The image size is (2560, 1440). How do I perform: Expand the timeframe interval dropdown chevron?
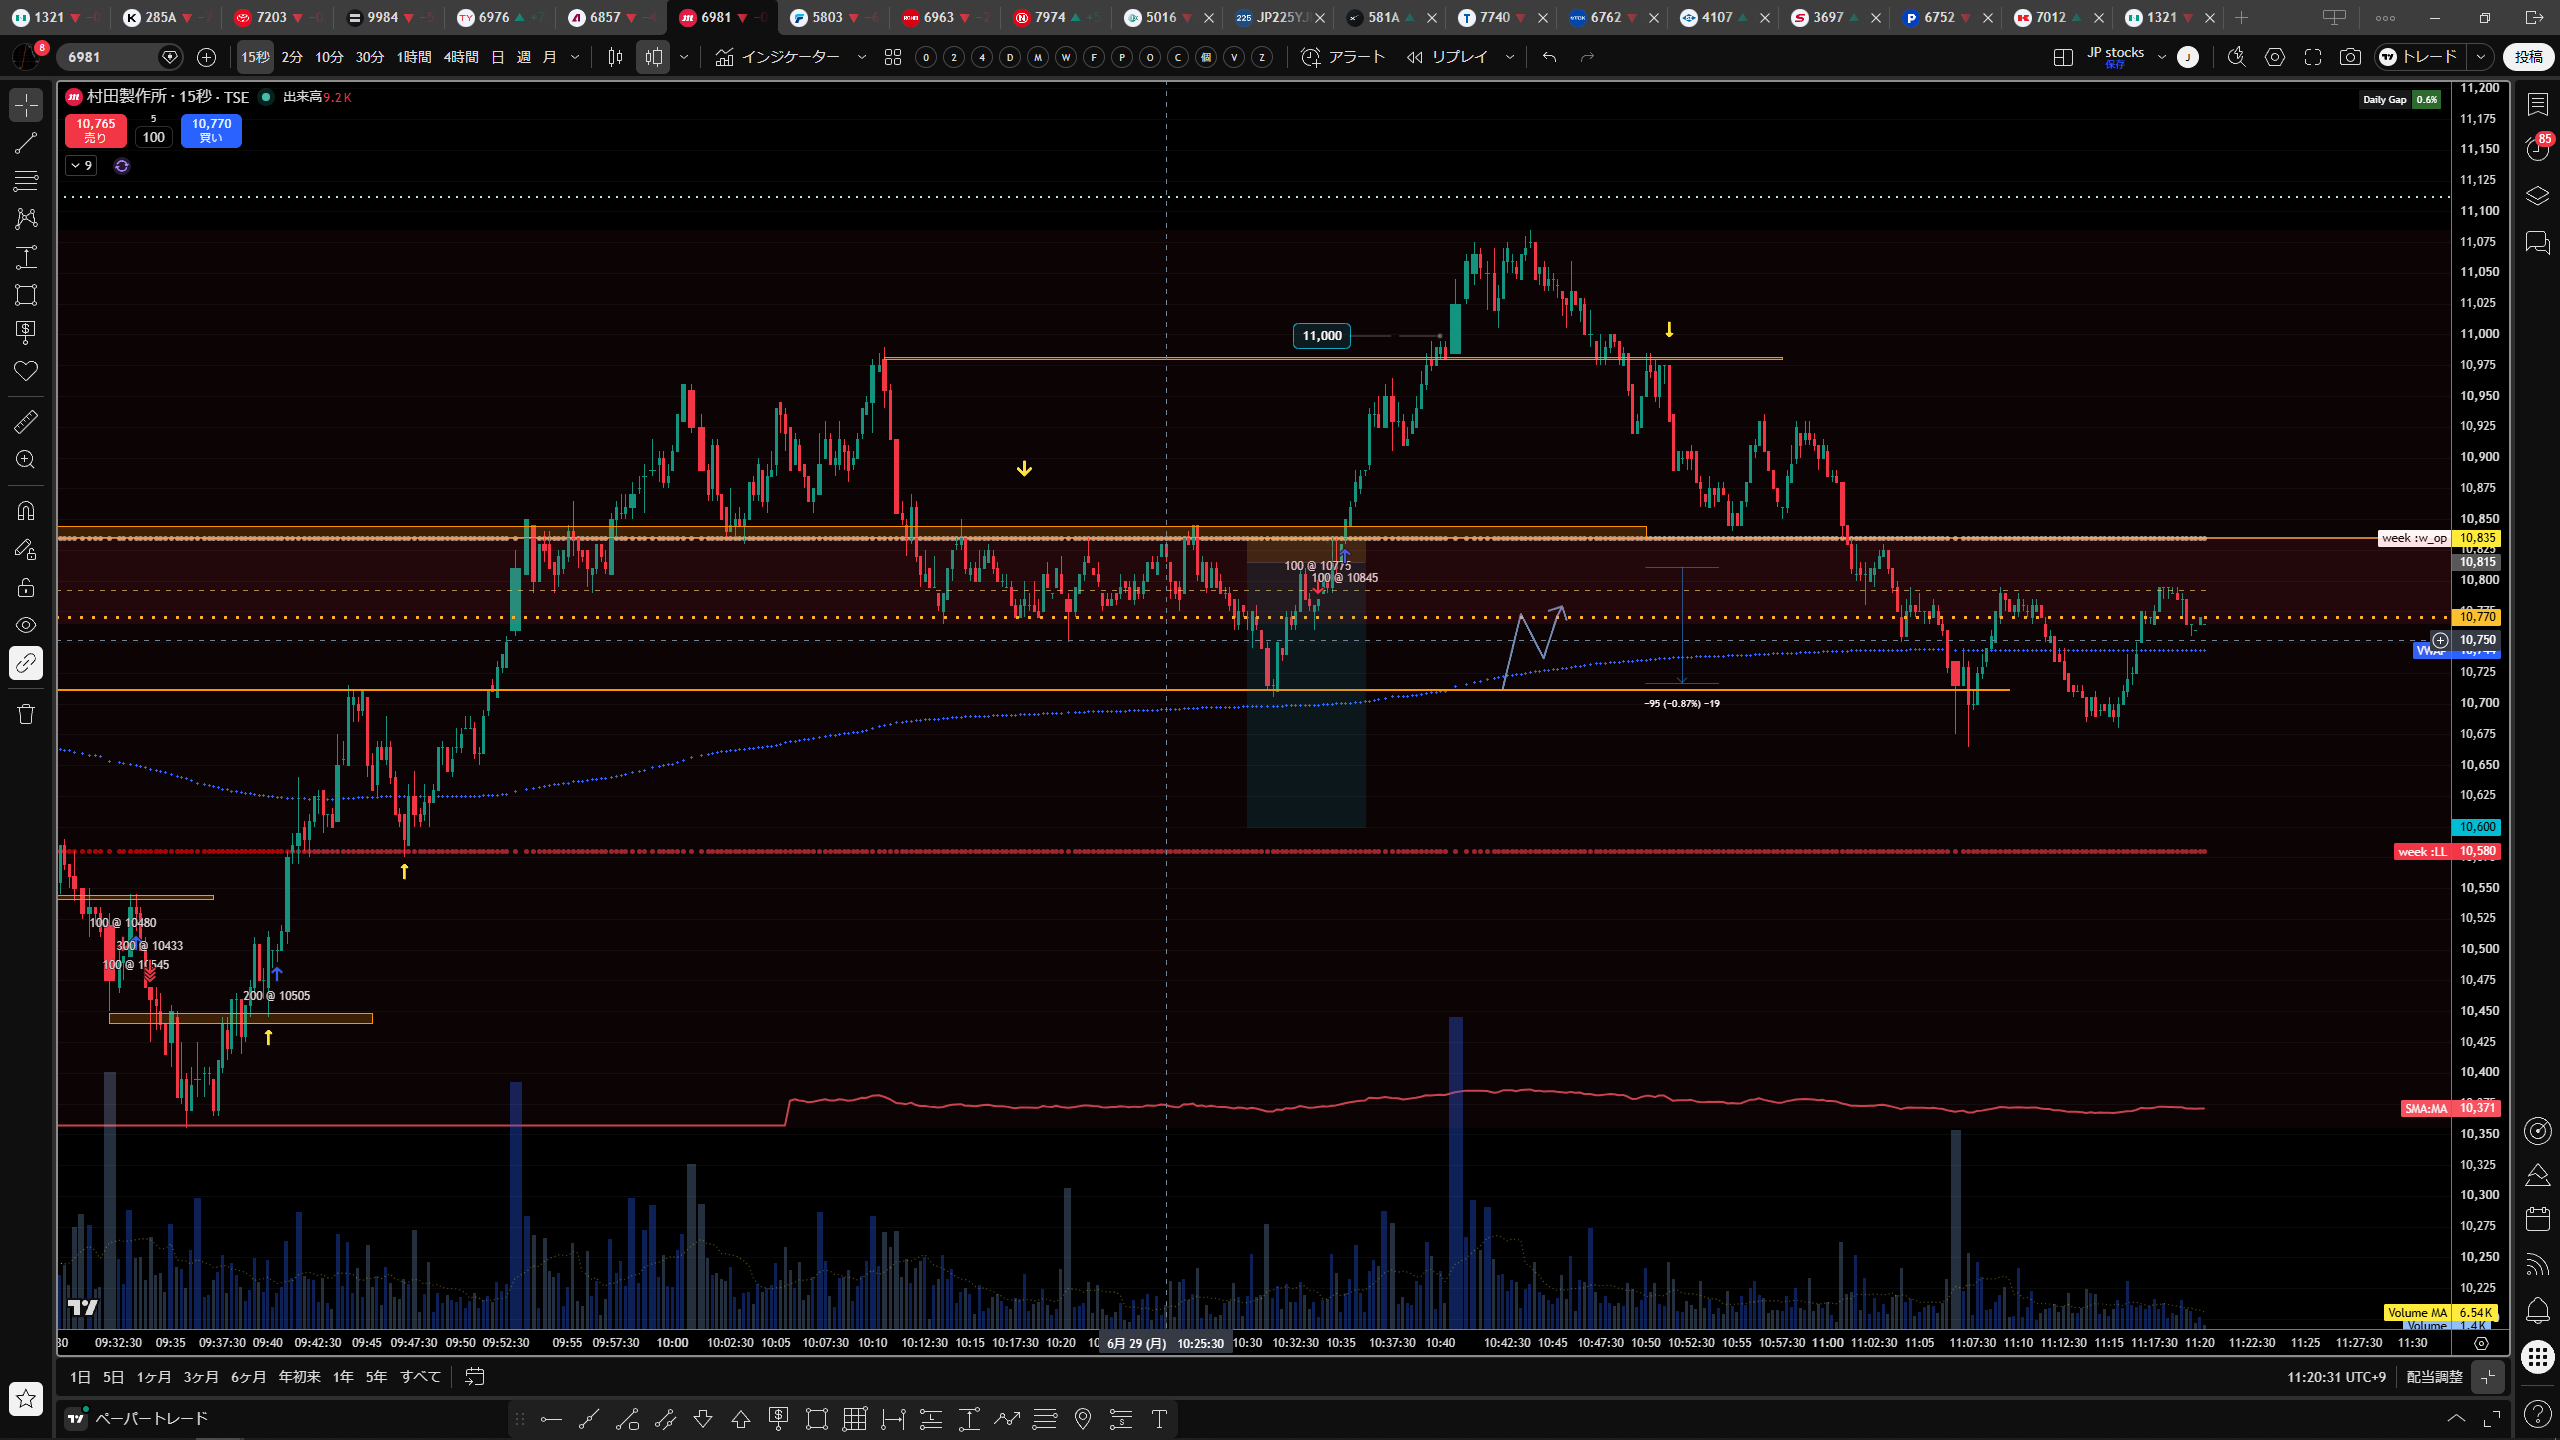point(575,57)
